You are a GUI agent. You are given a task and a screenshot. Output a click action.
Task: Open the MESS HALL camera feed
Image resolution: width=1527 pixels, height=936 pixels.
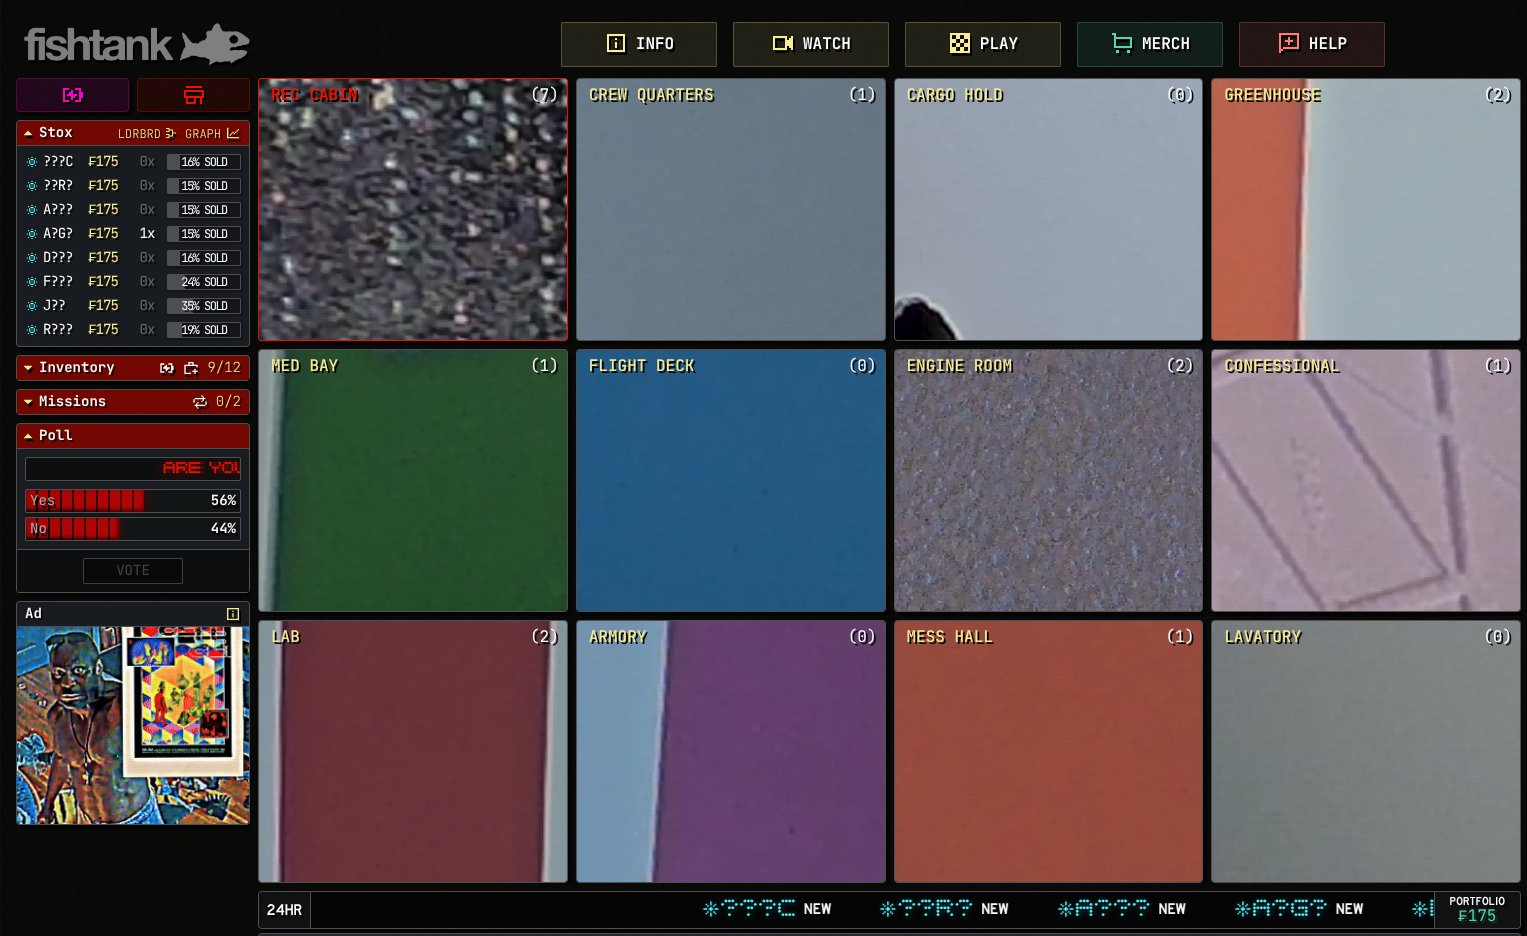click(1048, 752)
